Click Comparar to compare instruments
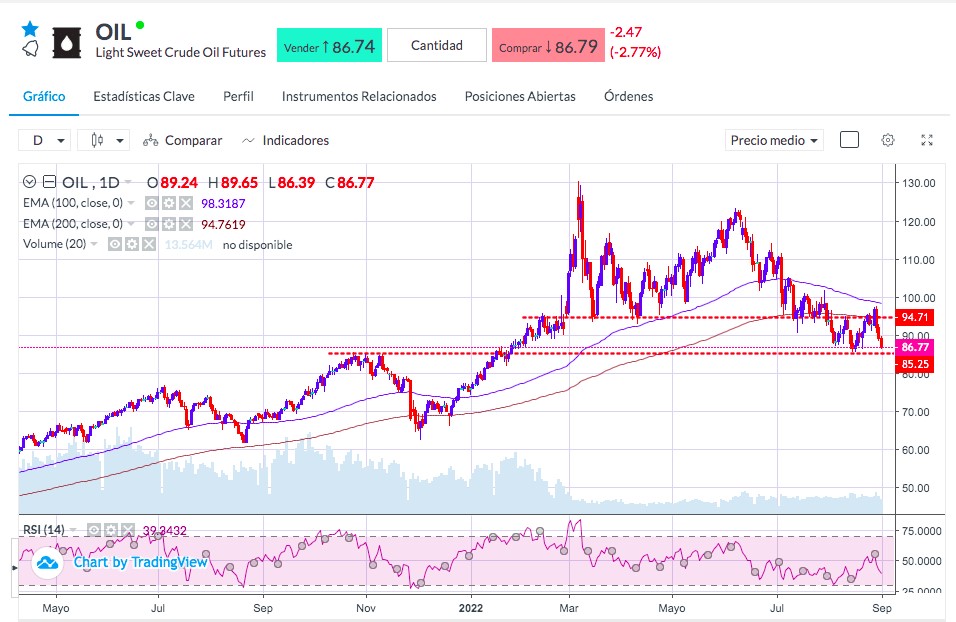This screenshot has width=956, height=622. (x=182, y=140)
